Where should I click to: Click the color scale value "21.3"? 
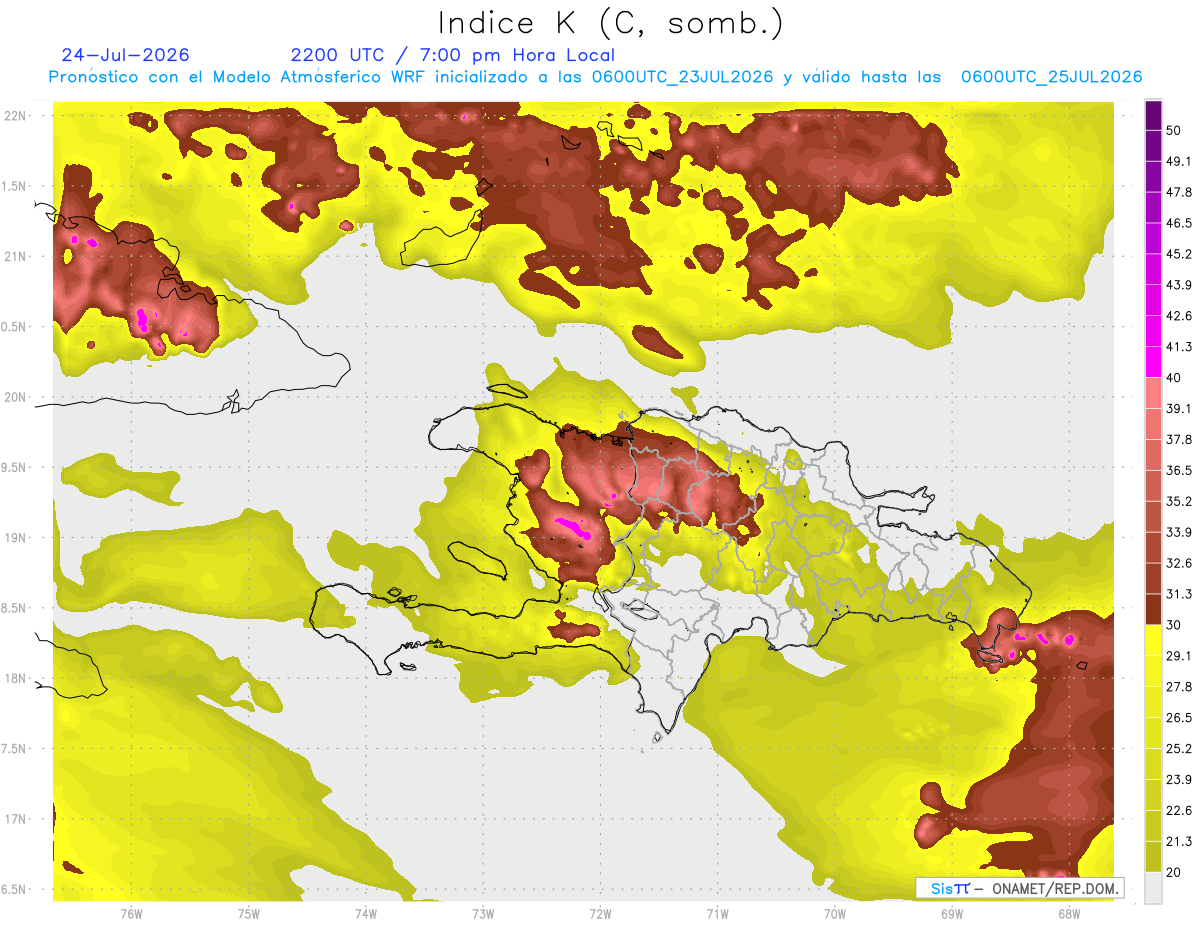(1179, 841)
